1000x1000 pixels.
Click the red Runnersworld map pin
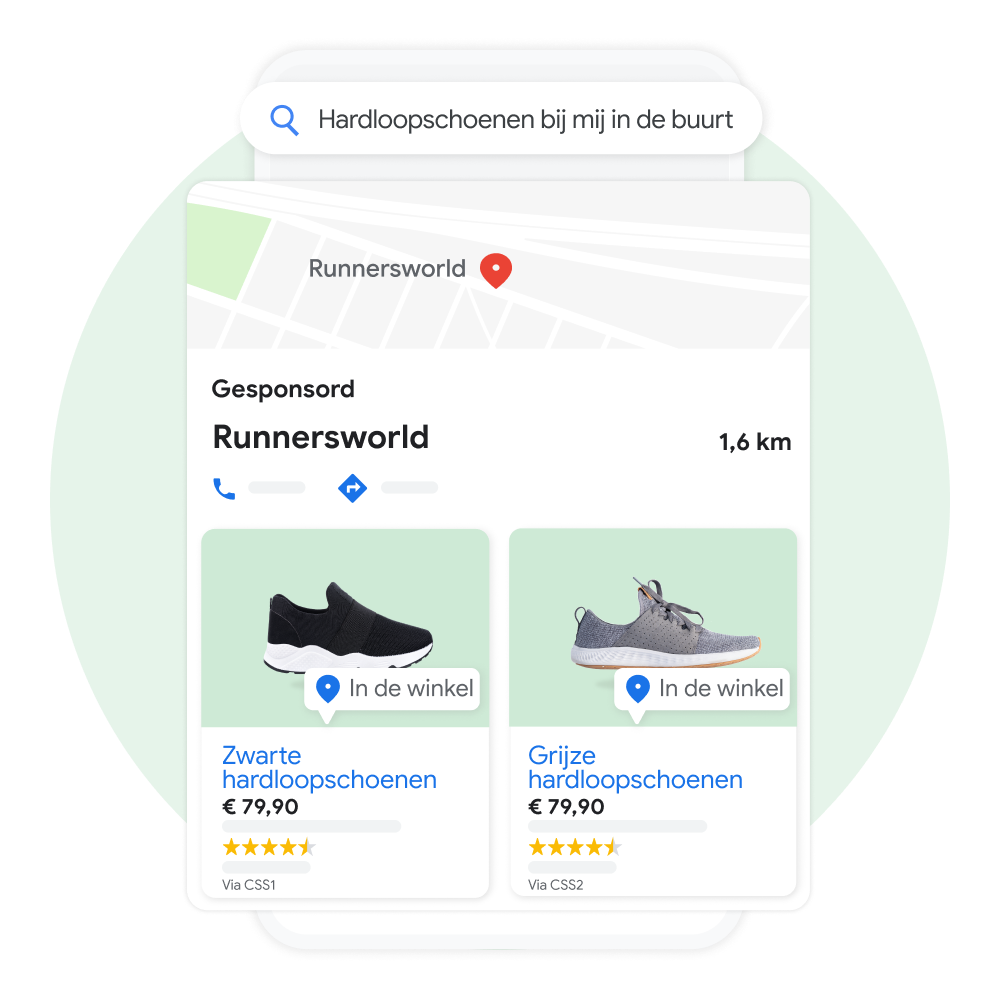[496, 270]
